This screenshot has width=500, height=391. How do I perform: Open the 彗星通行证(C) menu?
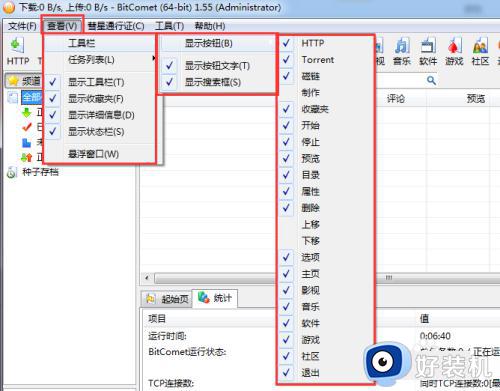click(x=116, y=26)
